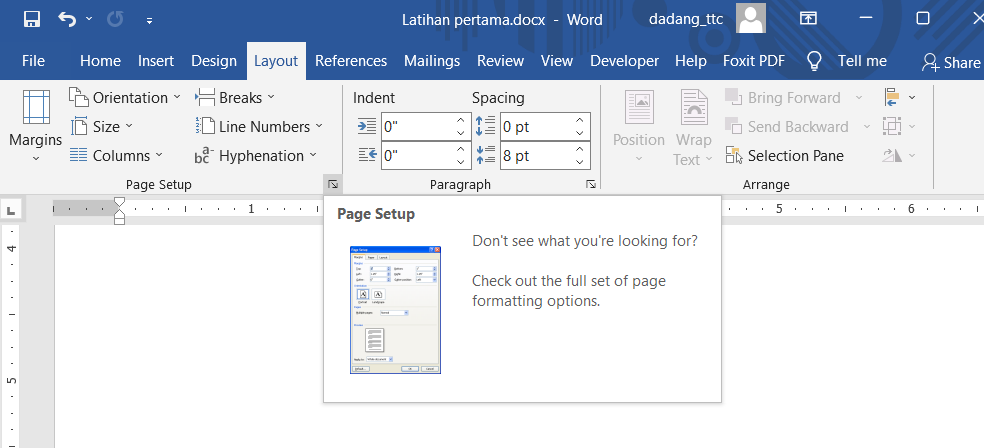Open the File tab
The width and height of the screenshot is (984, 448).
click(x=33, y=61)
